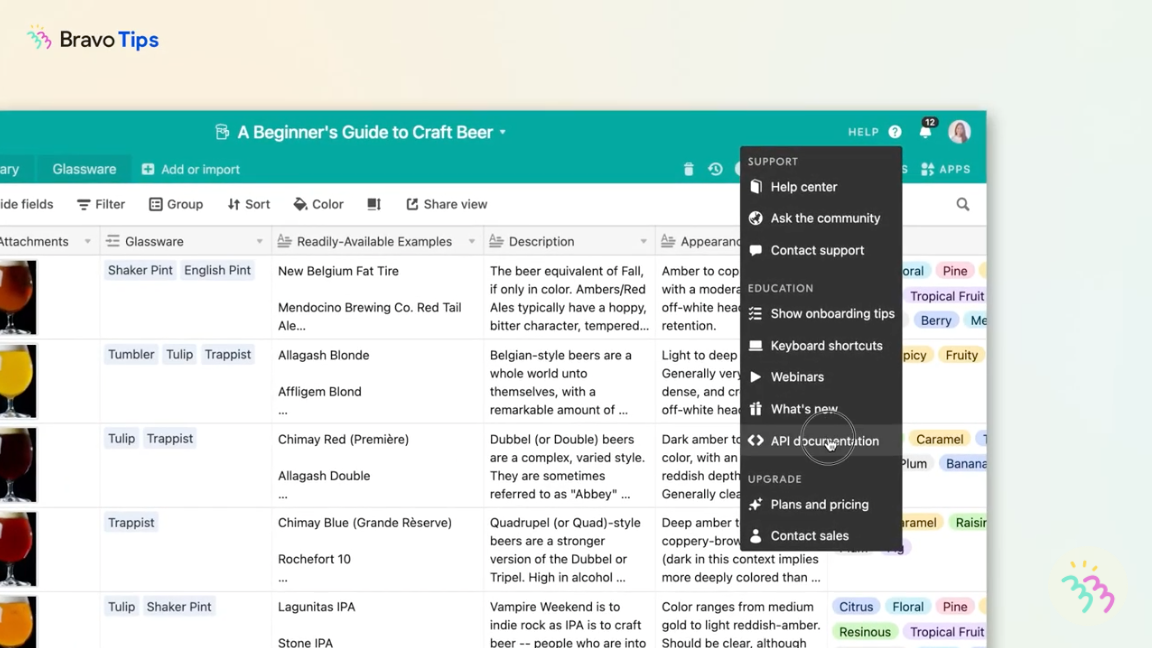1176x656 pixels.
Task: Open the Glassware column dropdown
Action: [x=260, y=241]
